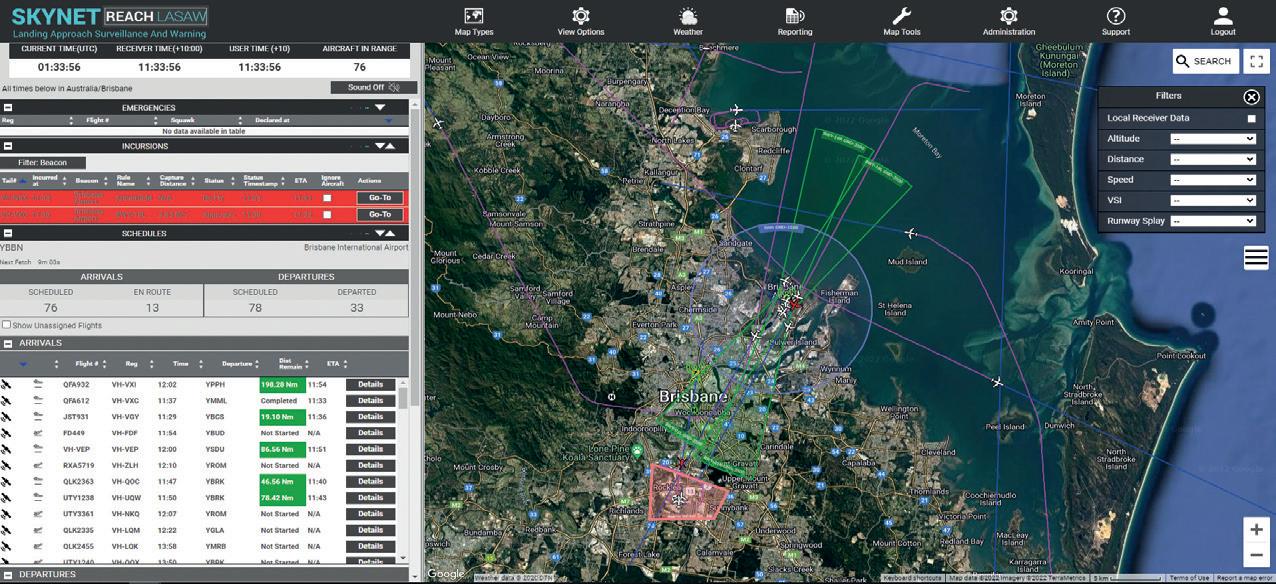
Task: Open Details for flight QFA932
Action: [x=370, y=384]
